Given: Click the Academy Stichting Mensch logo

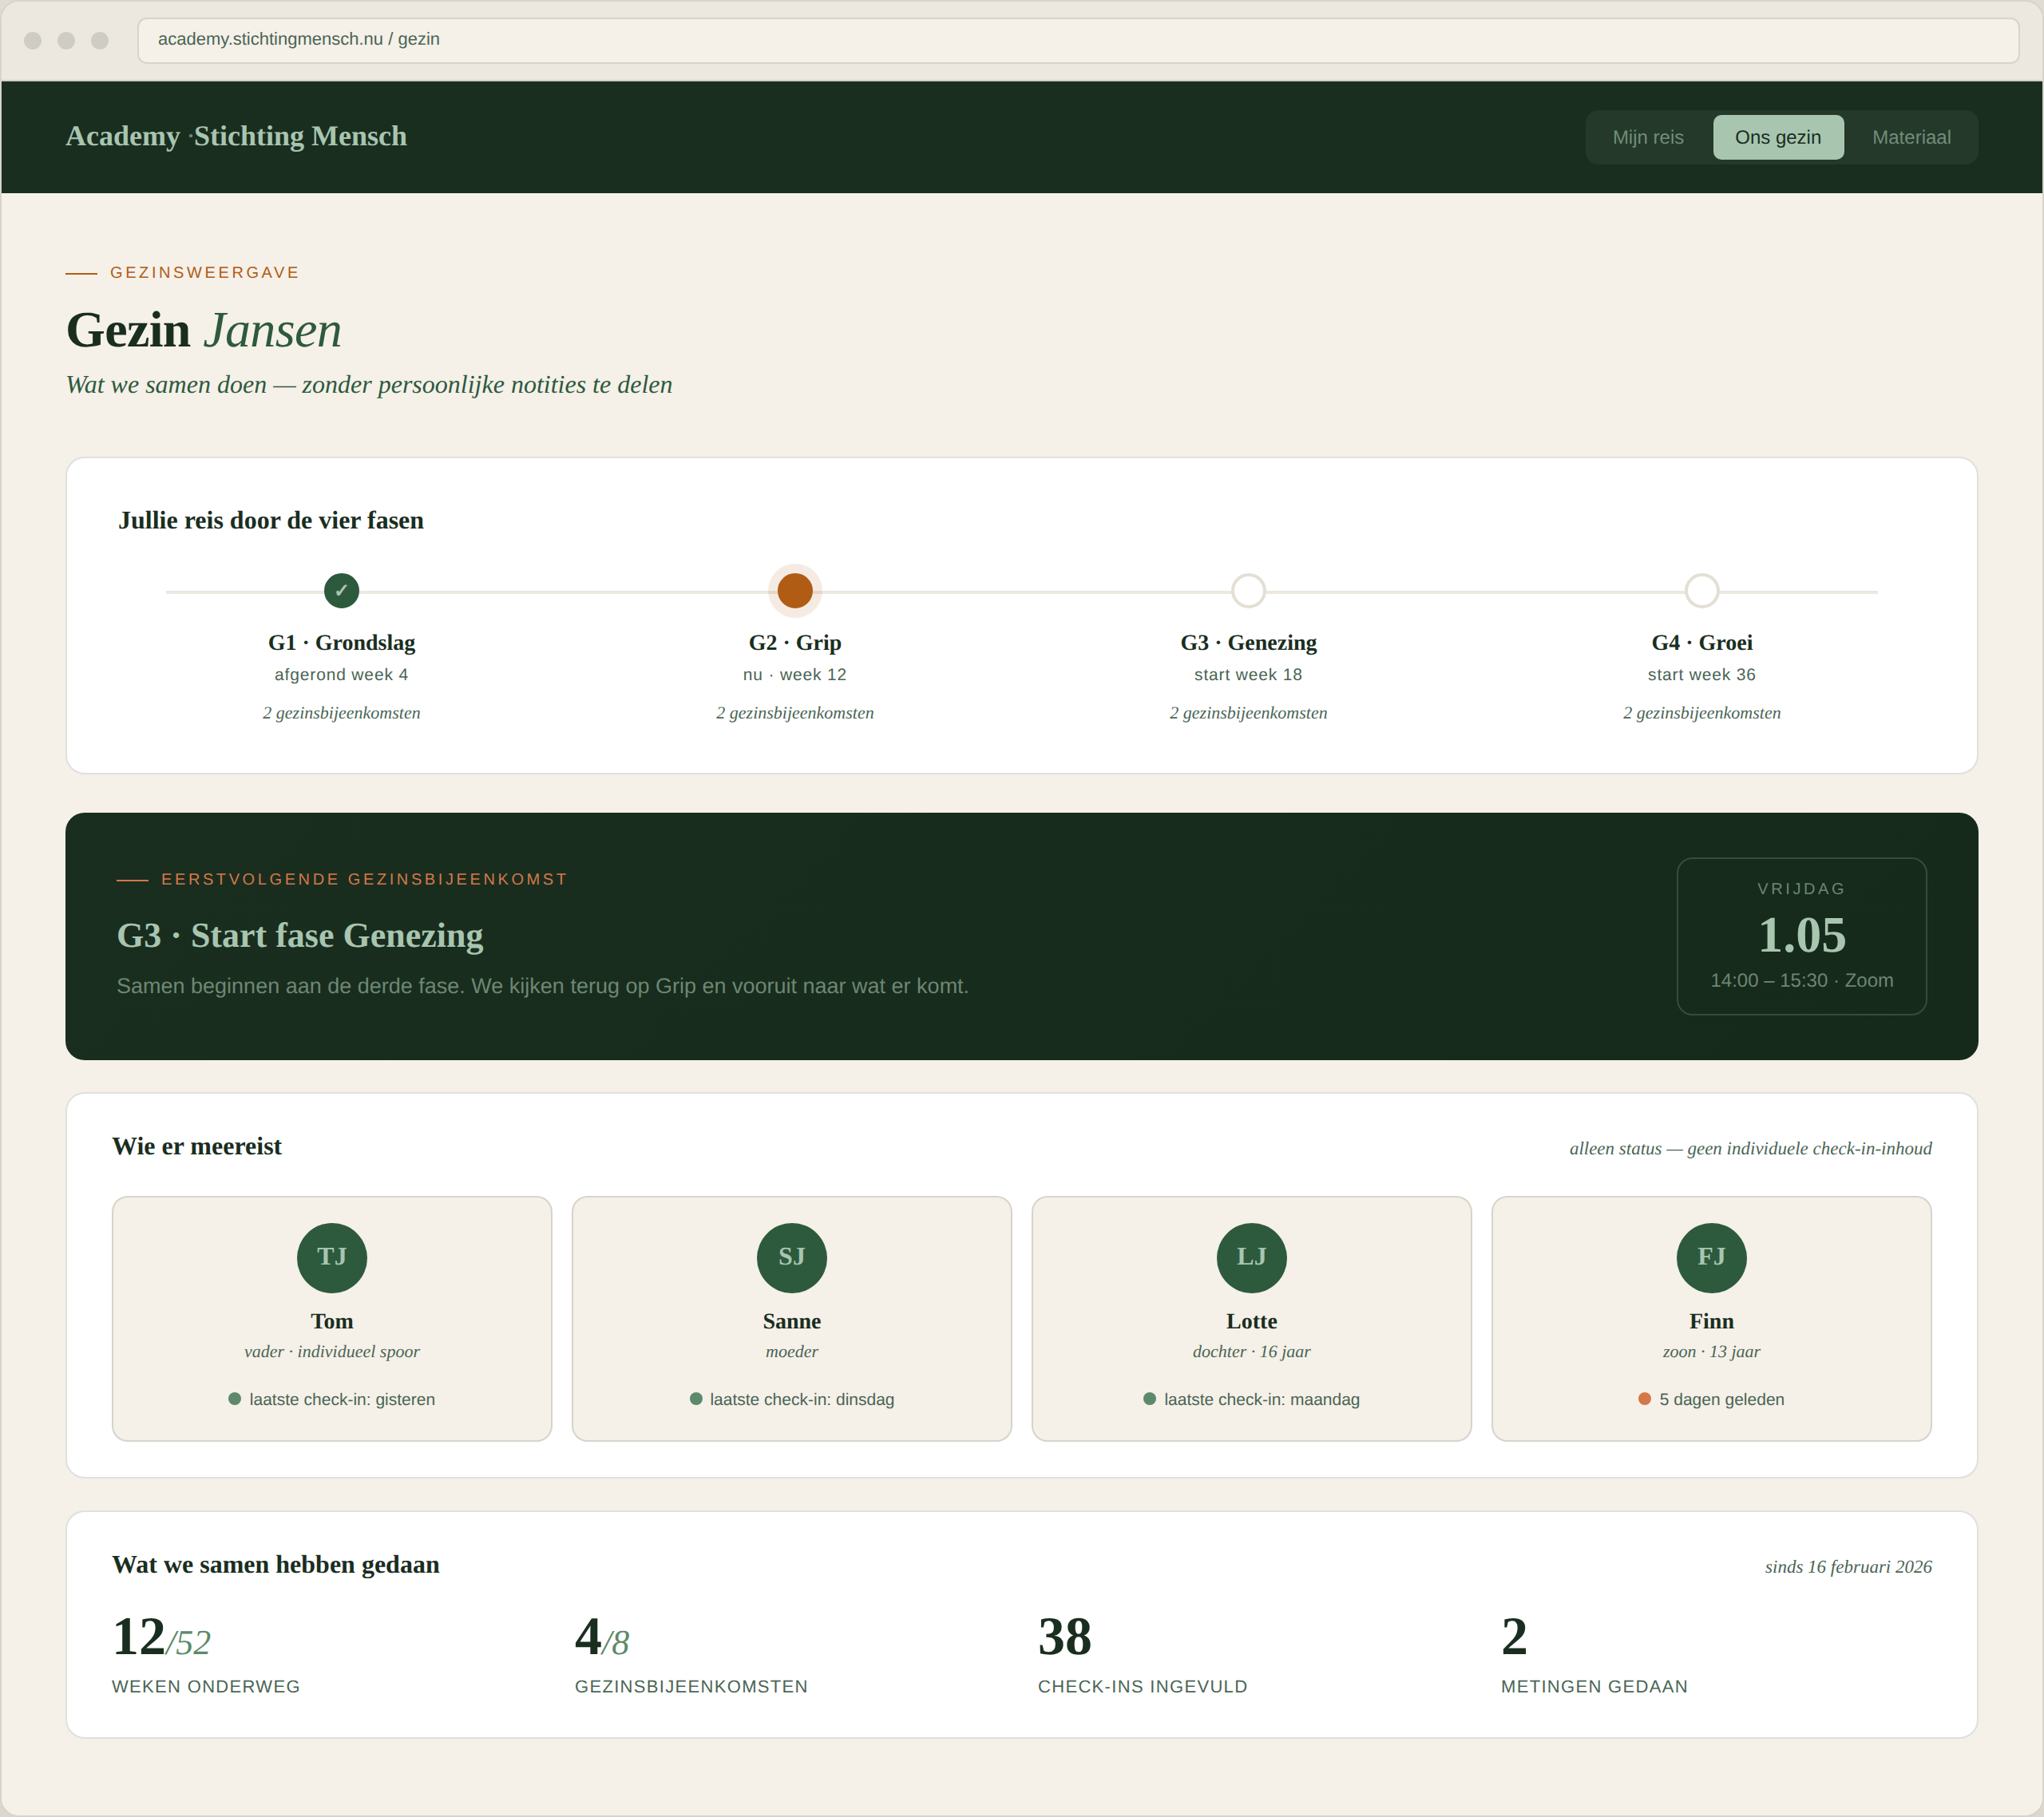Looking at the screenshot, I should point(236,136).
